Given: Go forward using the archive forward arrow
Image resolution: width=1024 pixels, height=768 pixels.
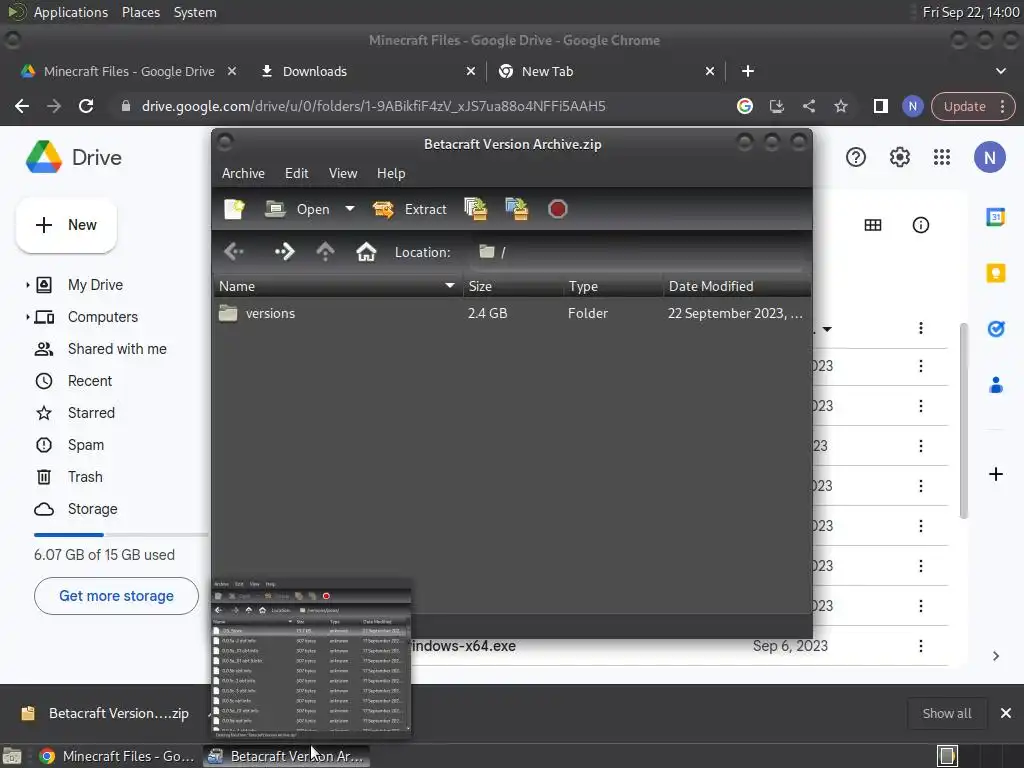Looking at the screenshot, I should [x=284, y=251].
